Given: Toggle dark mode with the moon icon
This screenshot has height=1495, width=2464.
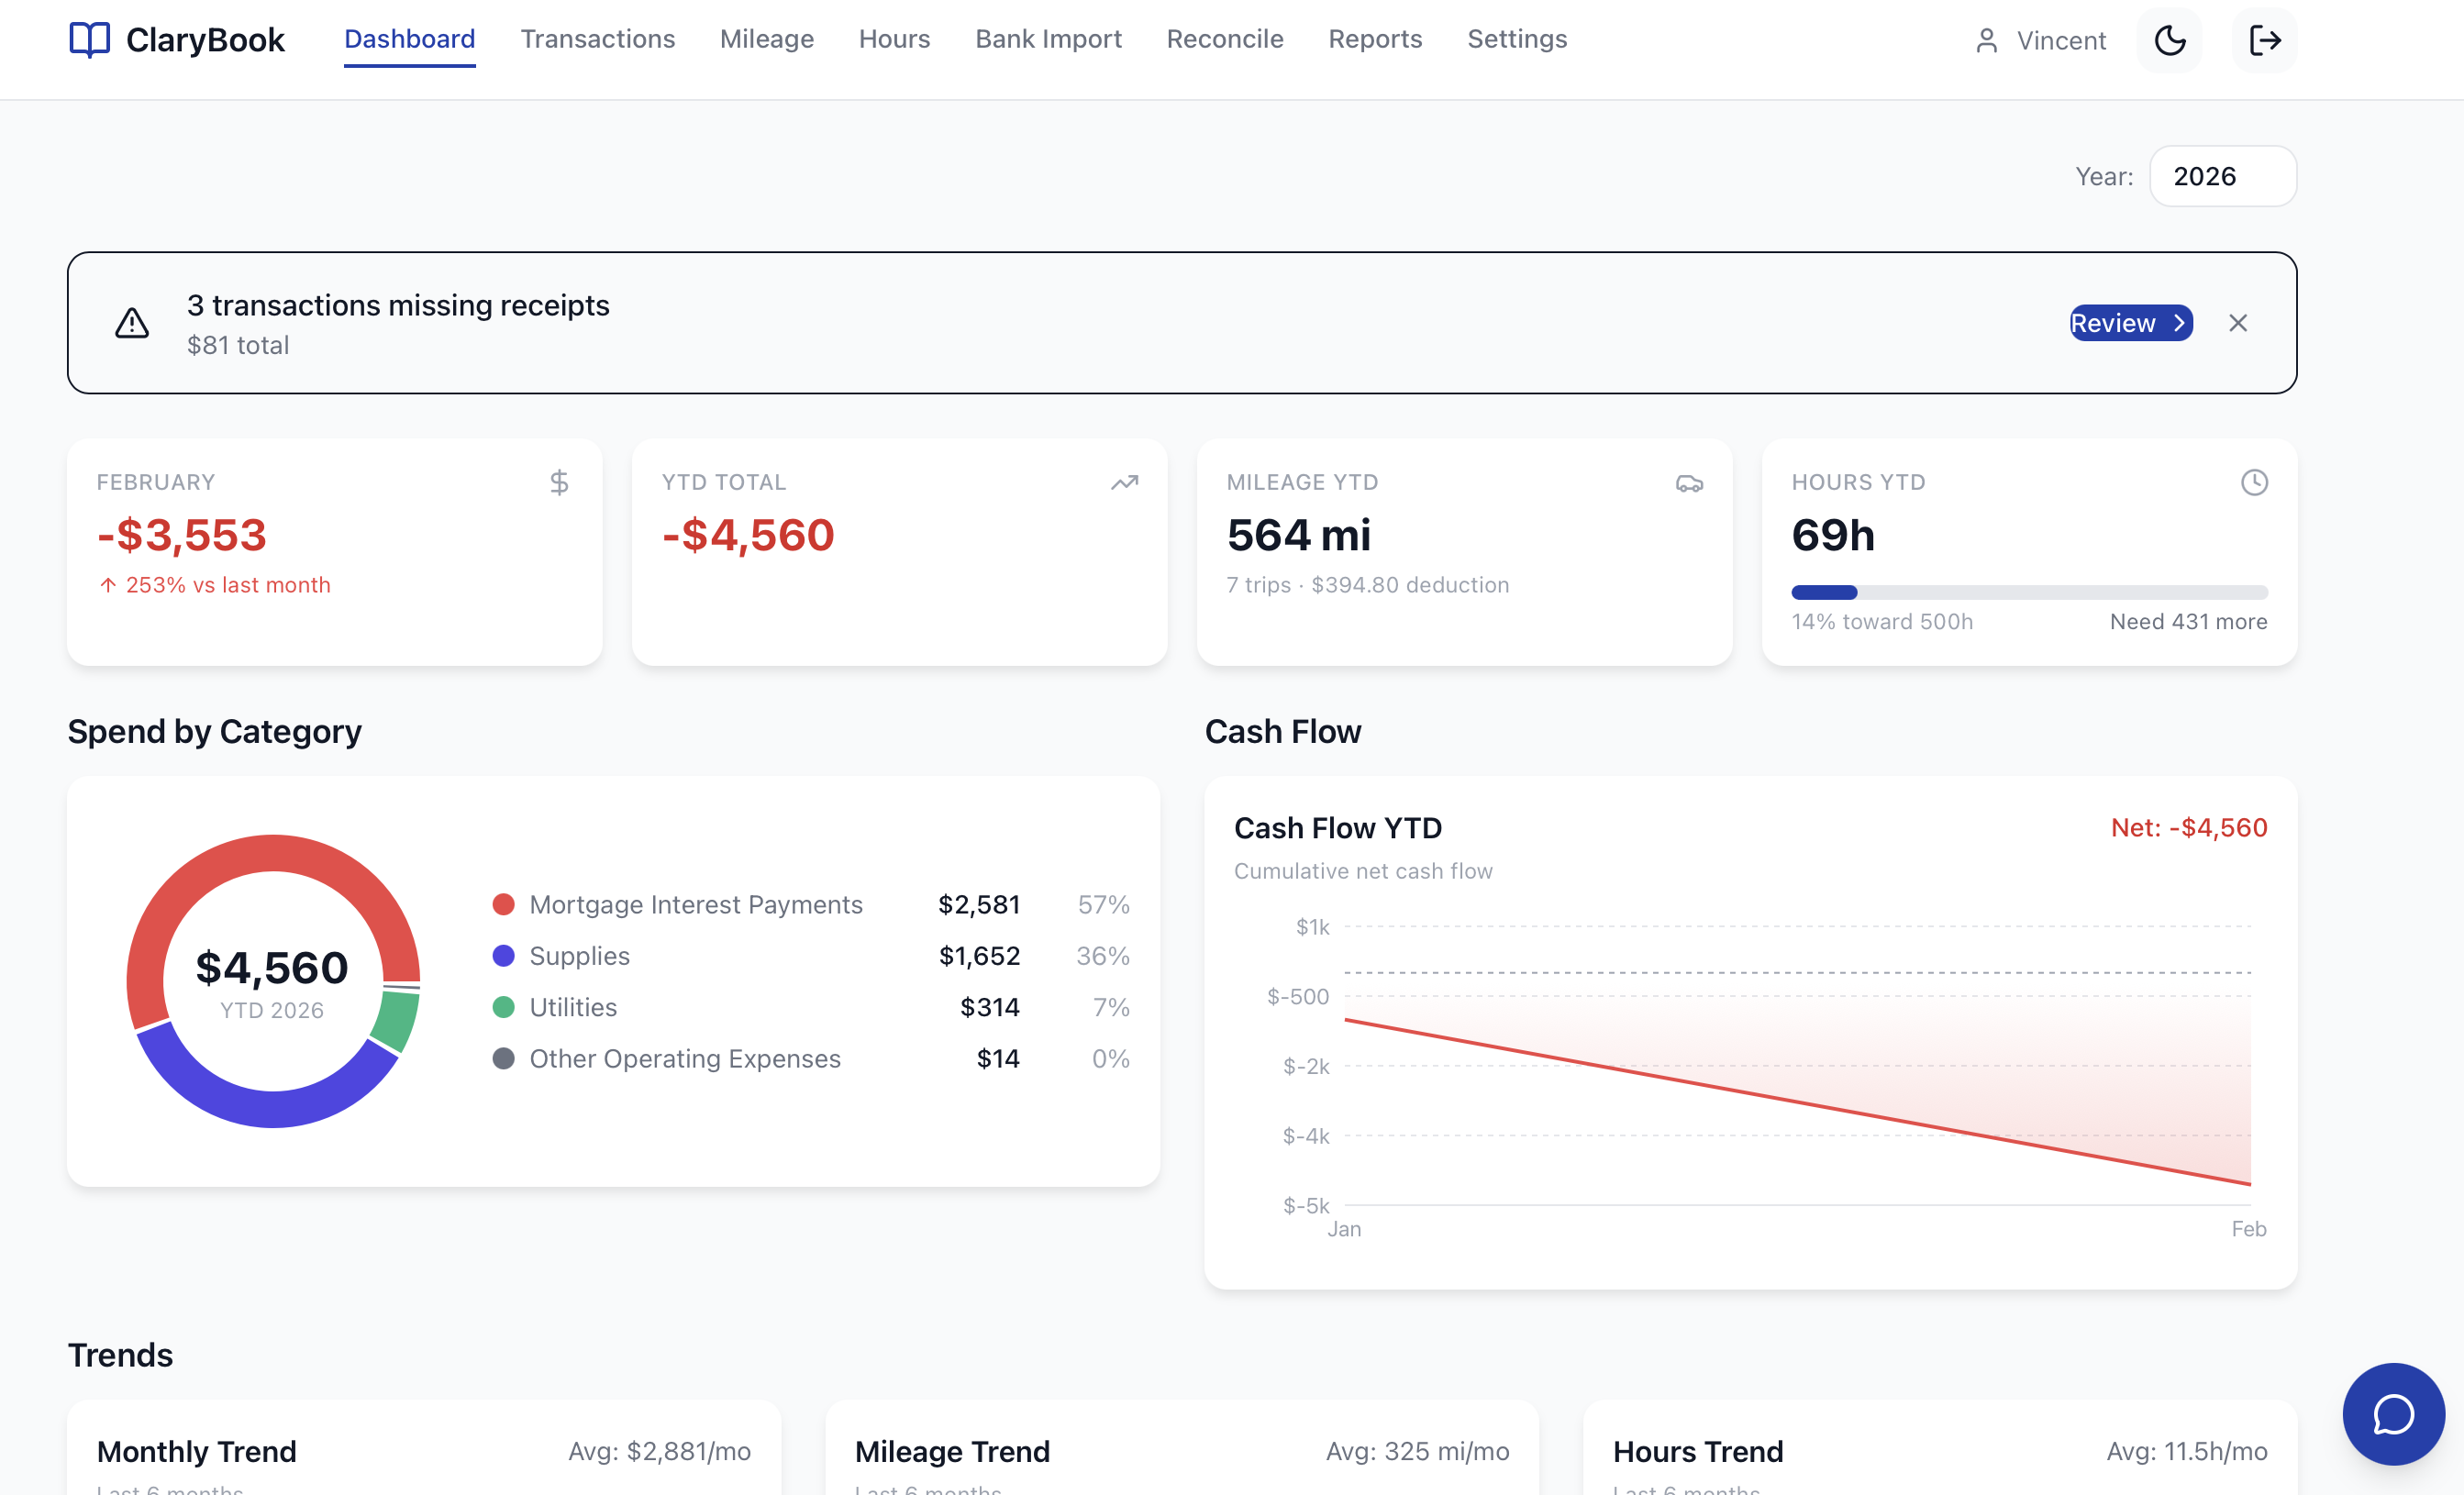Looking at the screenshot, I should tap(2168, 40).
